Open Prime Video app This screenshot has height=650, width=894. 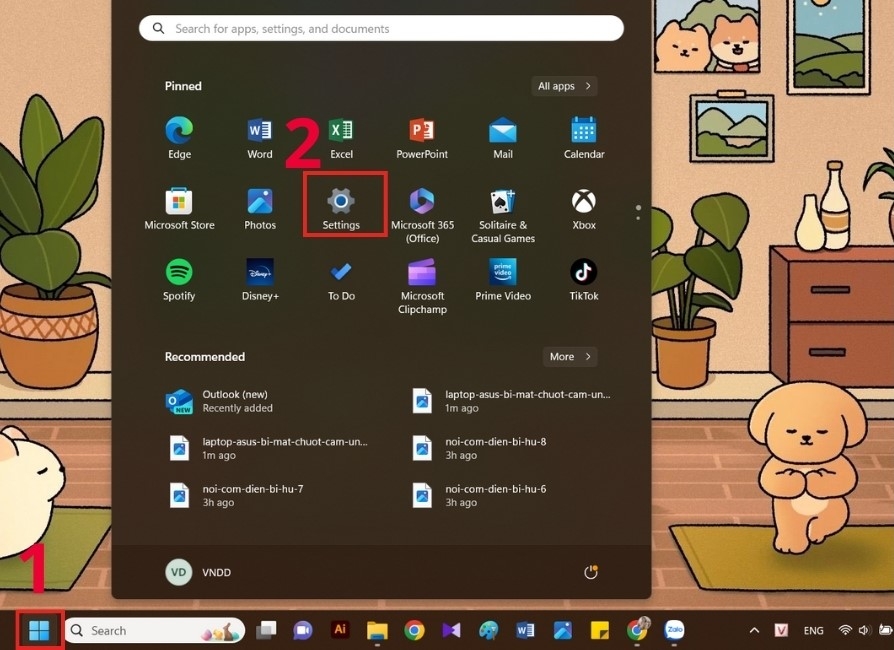(503, 279)
